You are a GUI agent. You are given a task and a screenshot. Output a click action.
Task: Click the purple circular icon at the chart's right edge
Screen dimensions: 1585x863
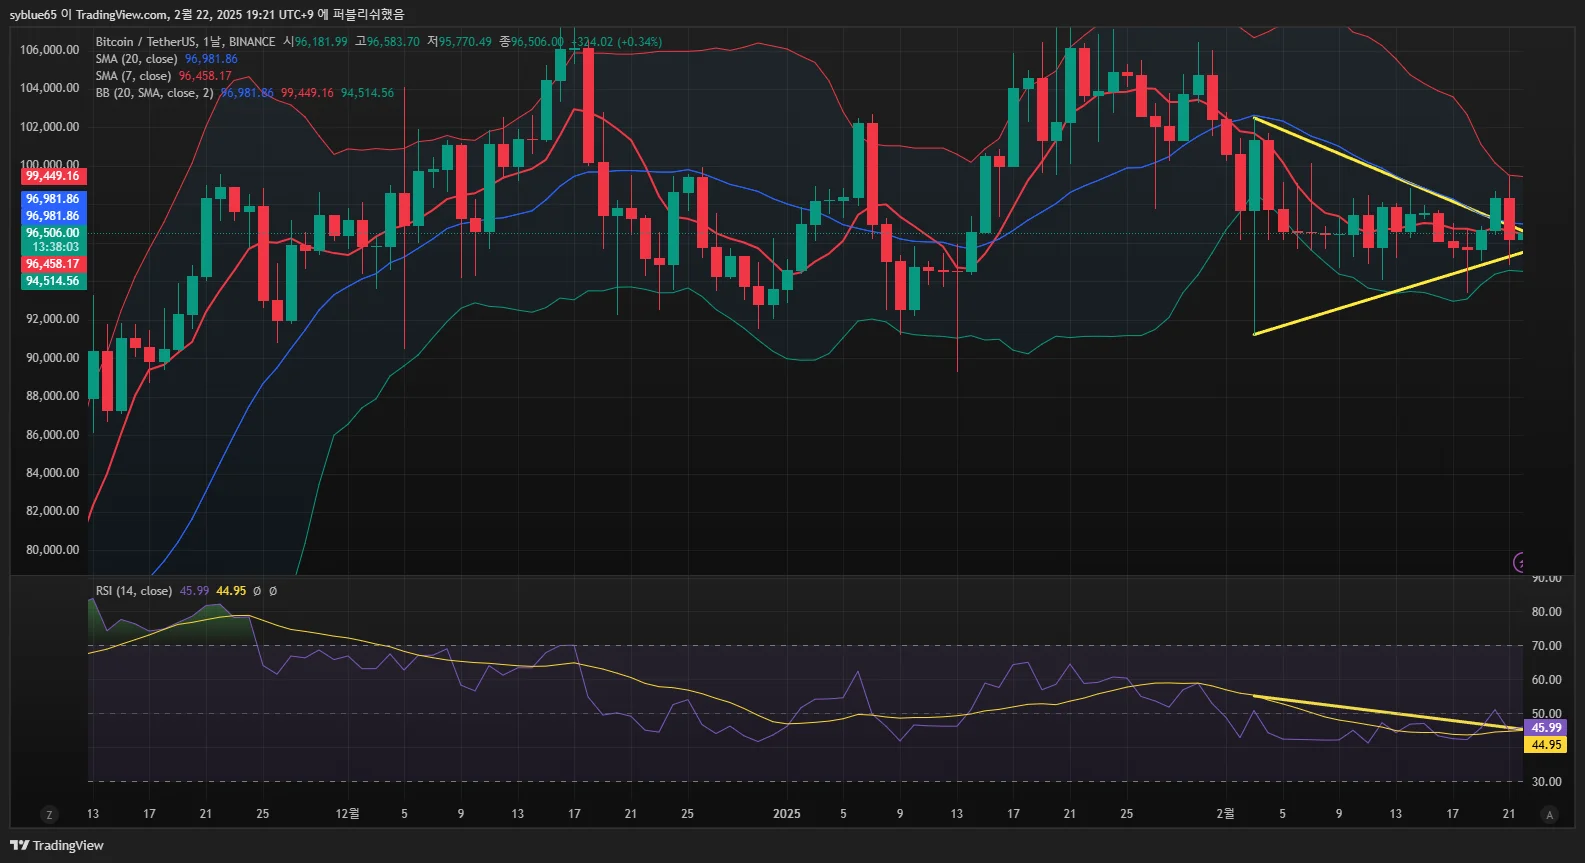point(1520,562)
